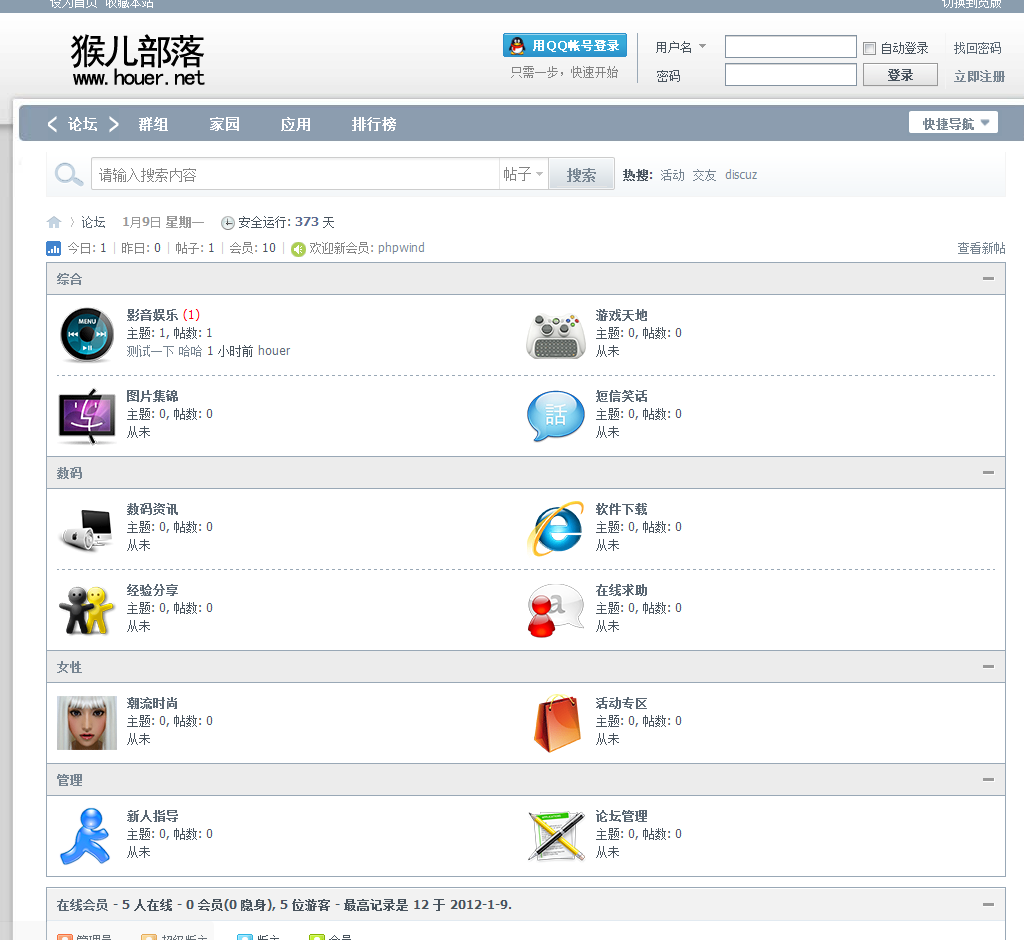Screen dimensions: 1024x940
Task: Open the 应用 navigation tab
Action: pos(296,124)
